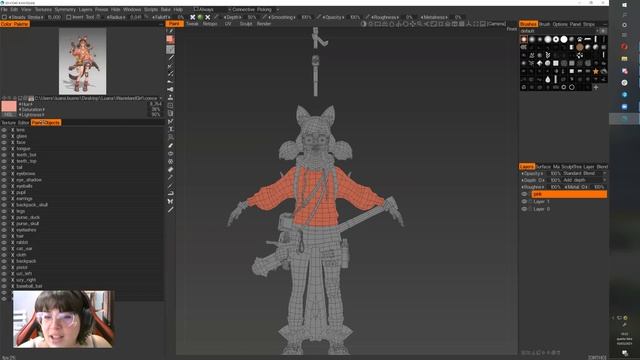
Task: Open the Freeze menu
Action: click(x=101, y=9)
